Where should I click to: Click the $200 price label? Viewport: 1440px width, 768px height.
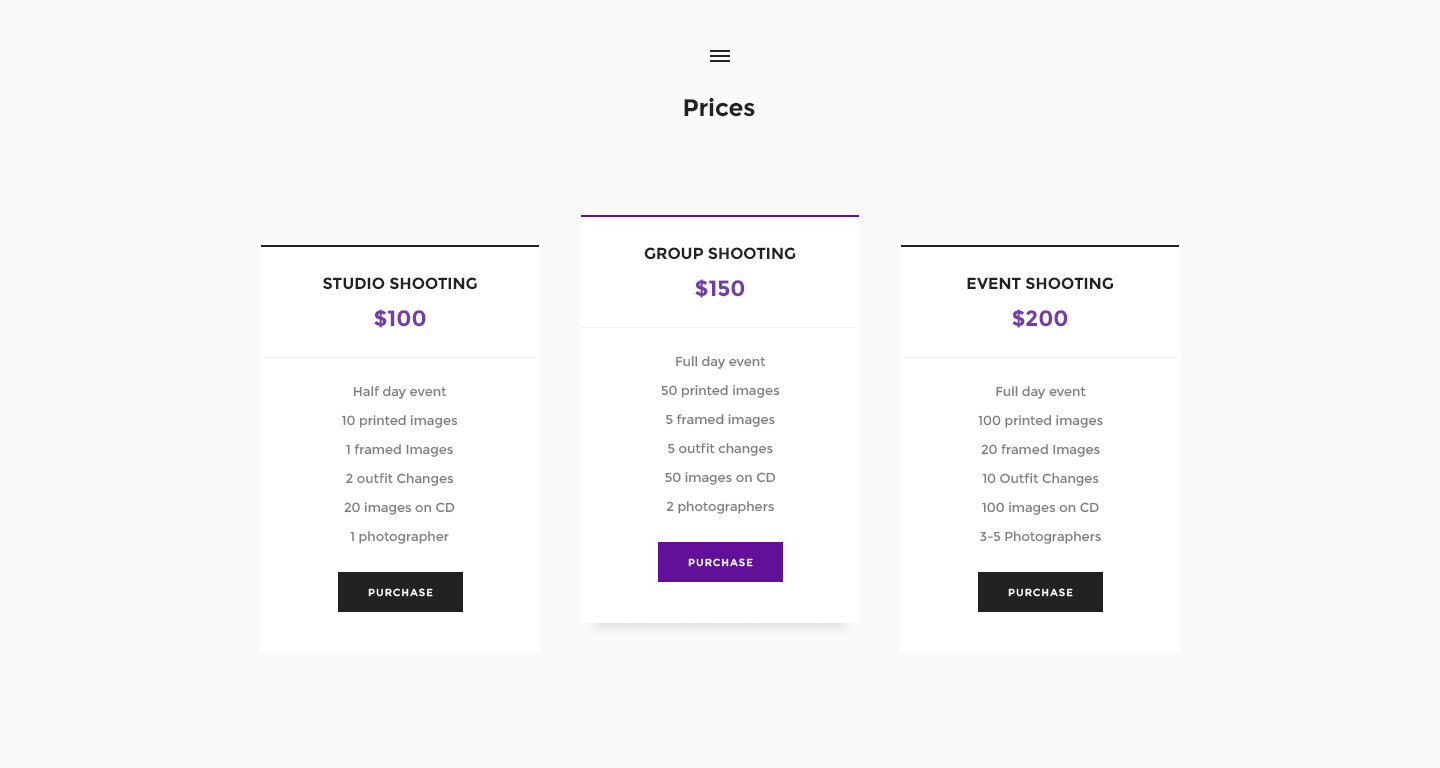pyautogui.click(x=1040, y=319)
